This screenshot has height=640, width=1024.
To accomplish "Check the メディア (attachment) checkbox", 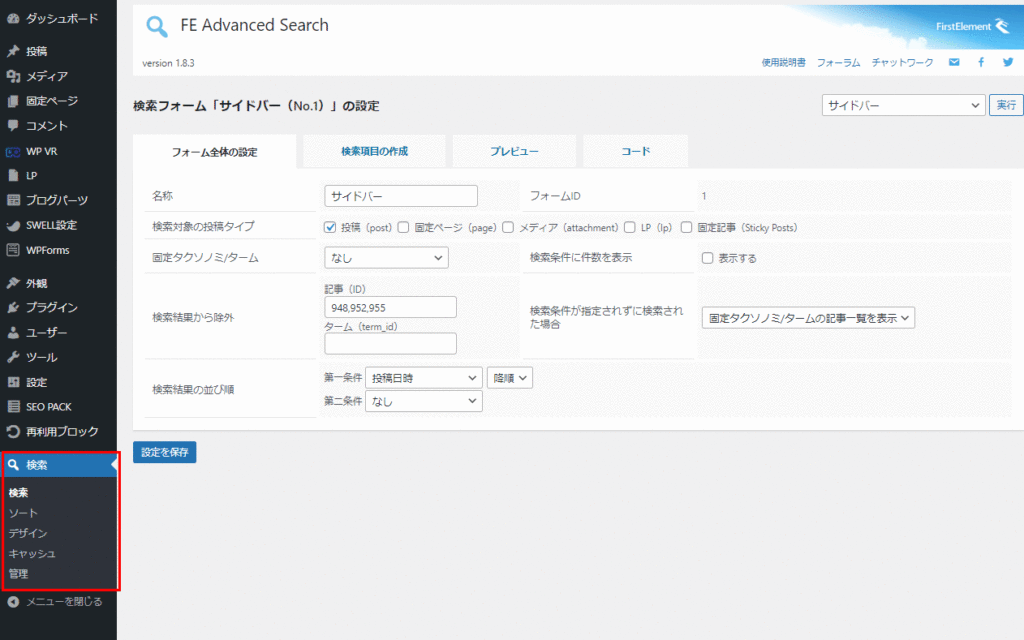I will pos(507,227).
